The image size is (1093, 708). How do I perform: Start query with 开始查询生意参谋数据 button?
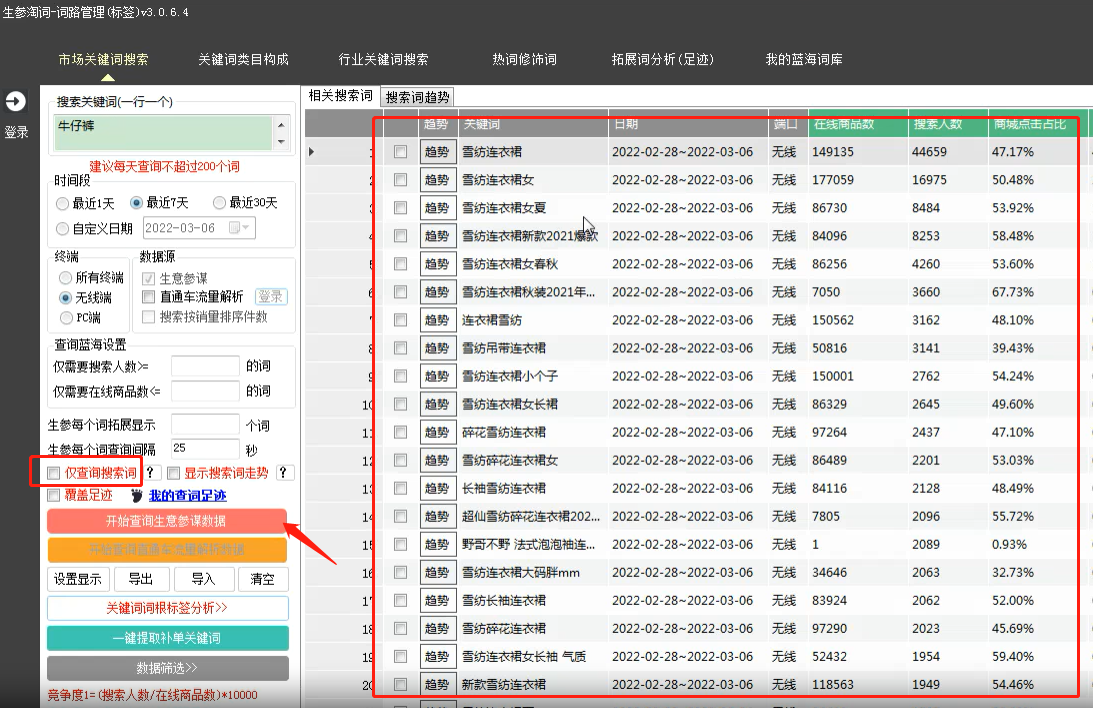(167, 521)
